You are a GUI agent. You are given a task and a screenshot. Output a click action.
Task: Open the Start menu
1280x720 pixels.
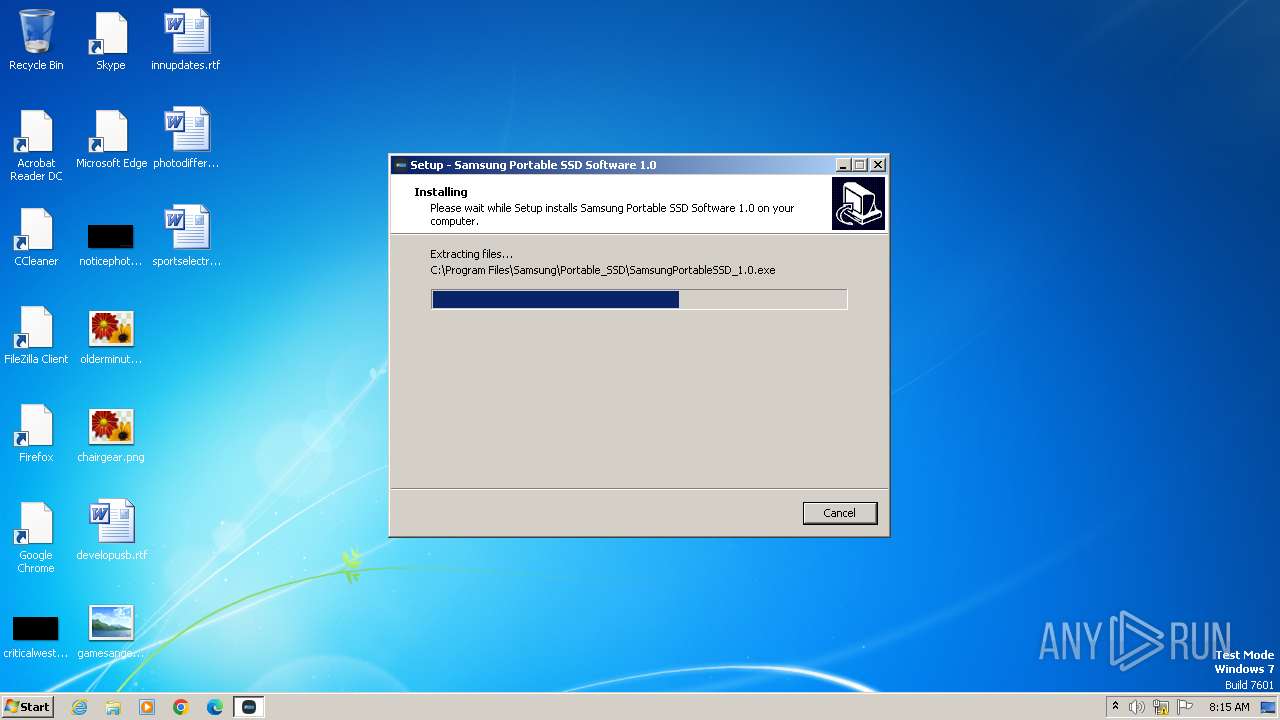click(x=27, y=707)
